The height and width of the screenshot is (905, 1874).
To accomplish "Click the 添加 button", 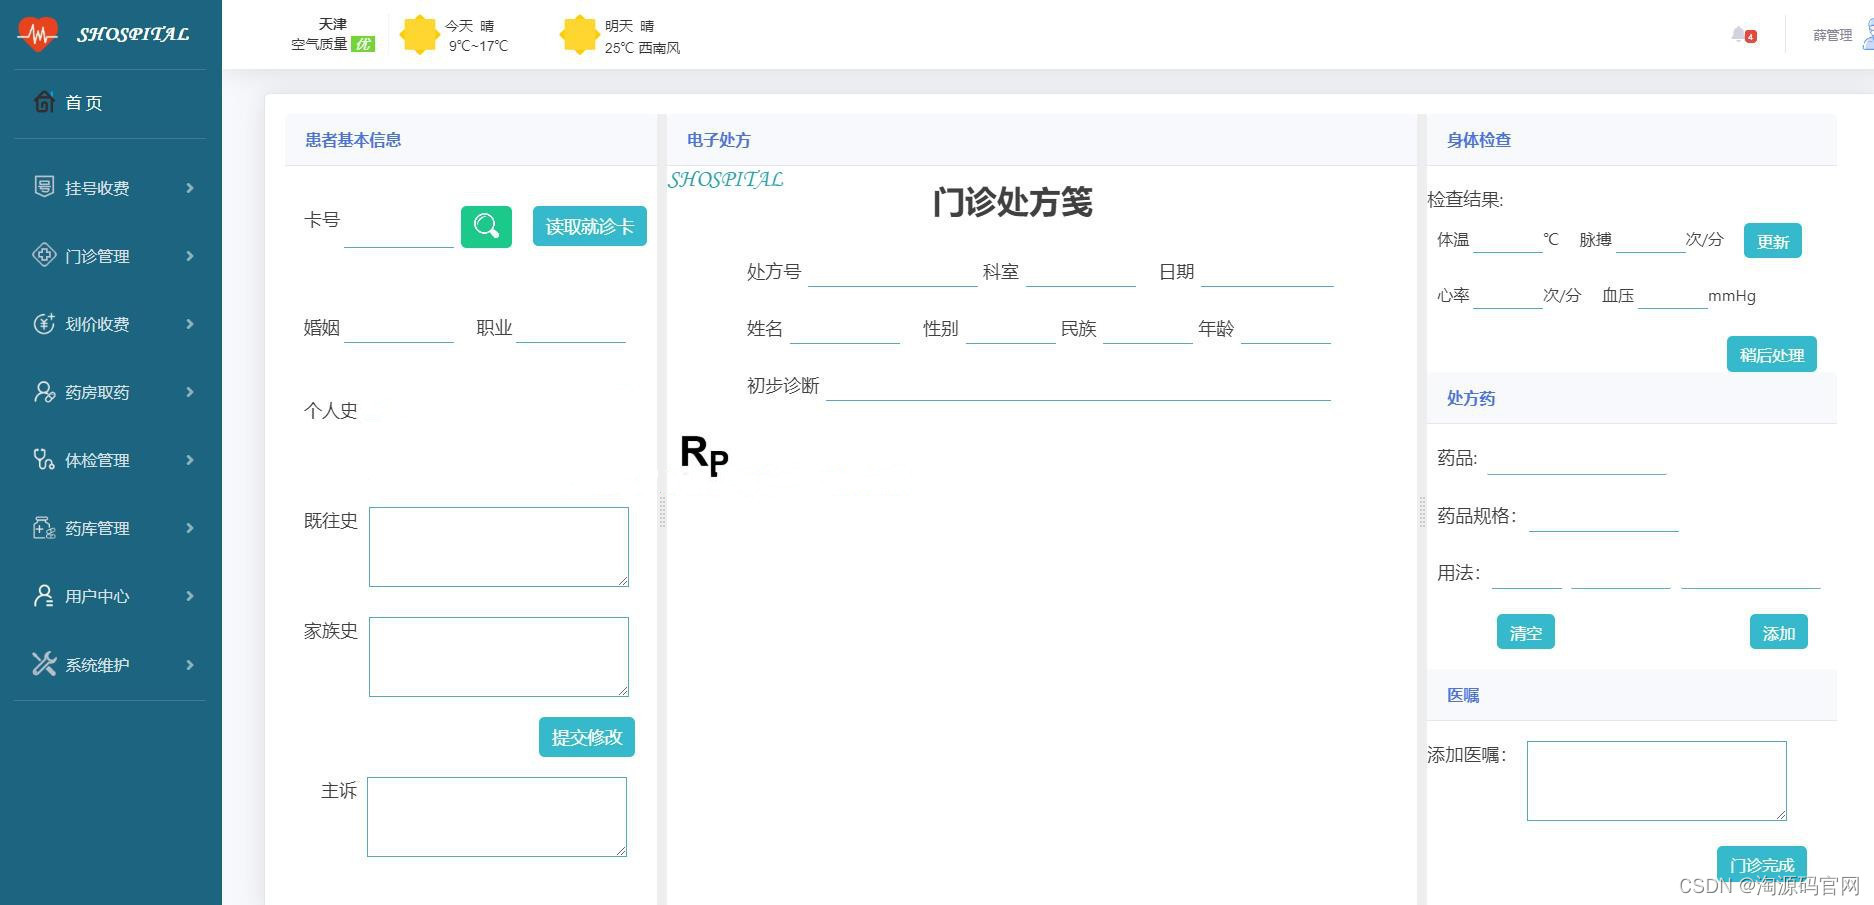I will (x=1779, y=632).
